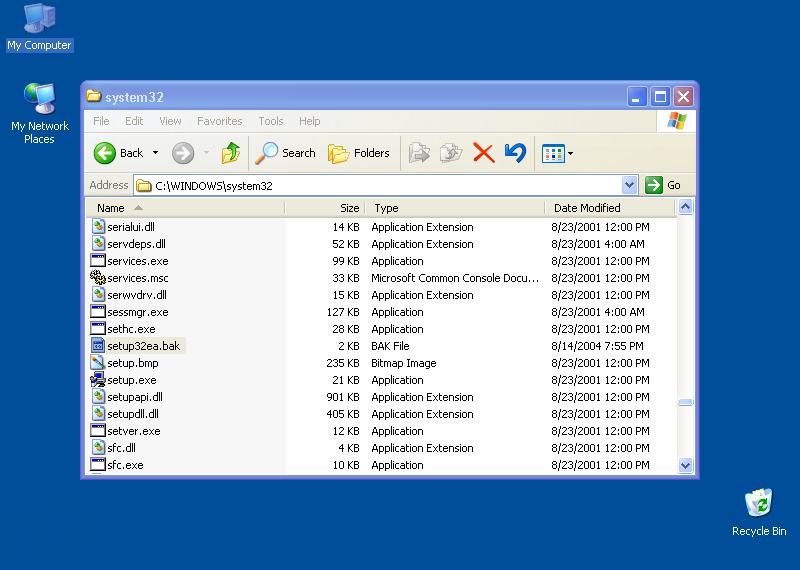
Task: Click the Move To toolbar icon
Action: click(419, 153)
